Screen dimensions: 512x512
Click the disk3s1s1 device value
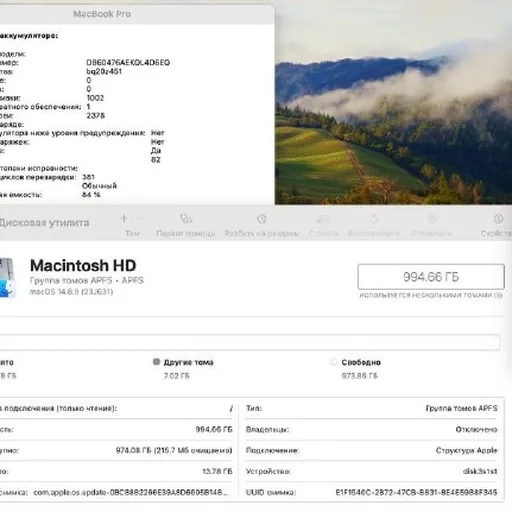click(480, 471)
